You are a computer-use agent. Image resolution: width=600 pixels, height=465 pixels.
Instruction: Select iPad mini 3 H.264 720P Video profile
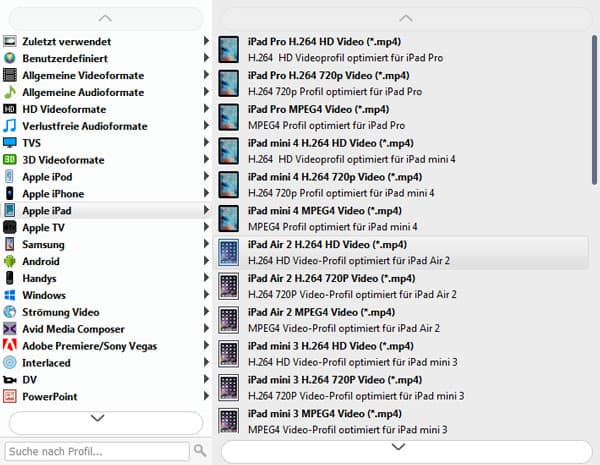pos(402,388)
